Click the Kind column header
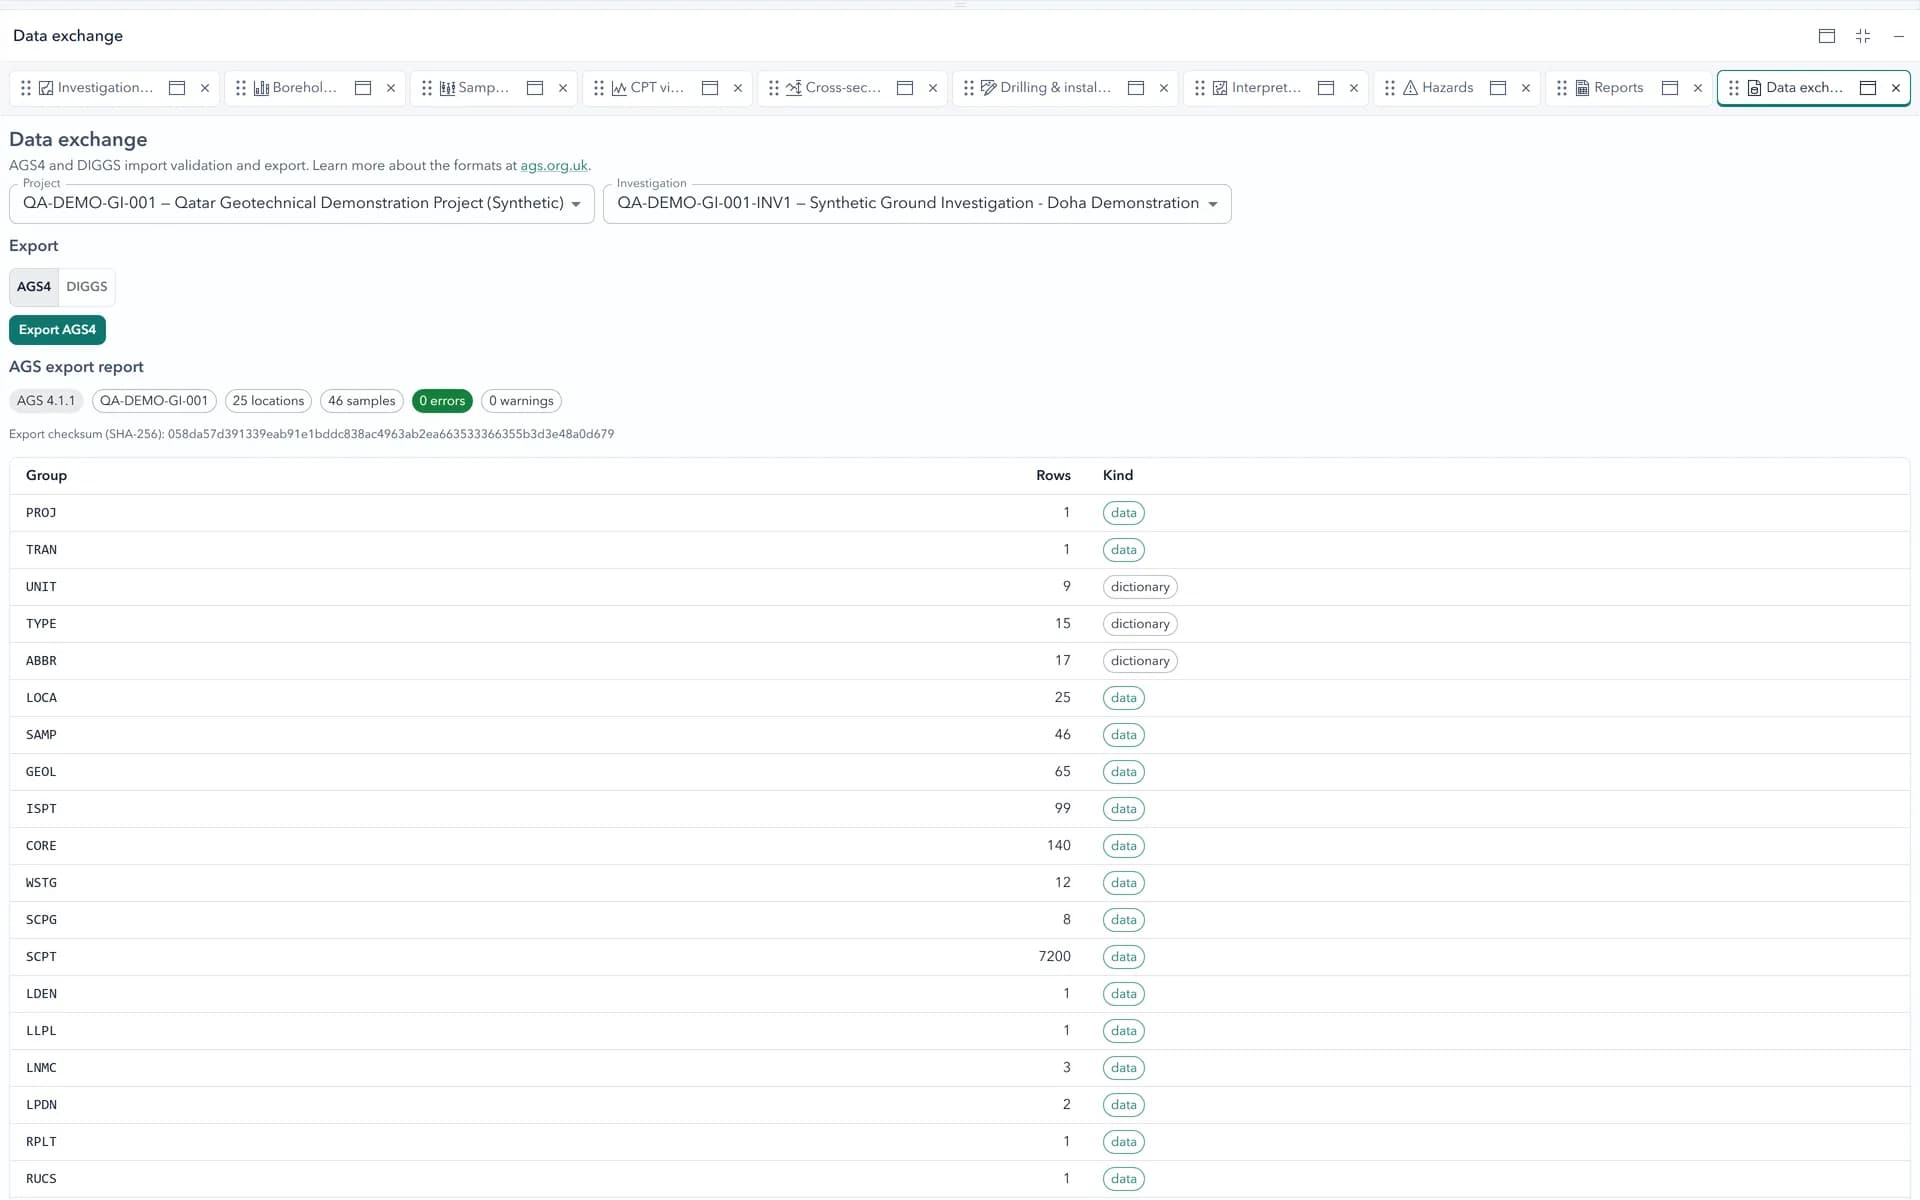 1118,476
